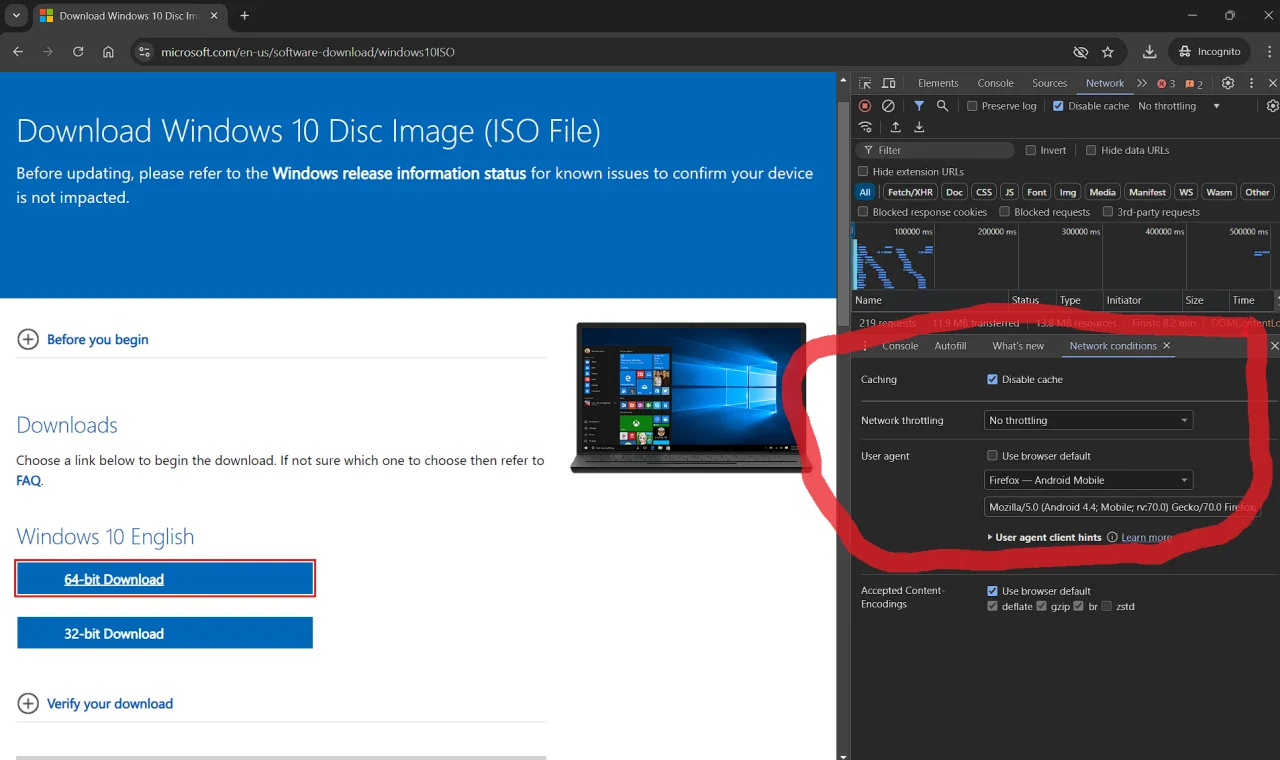
Task: Open DevTools main settings gear
Action: click(1228, 83)
